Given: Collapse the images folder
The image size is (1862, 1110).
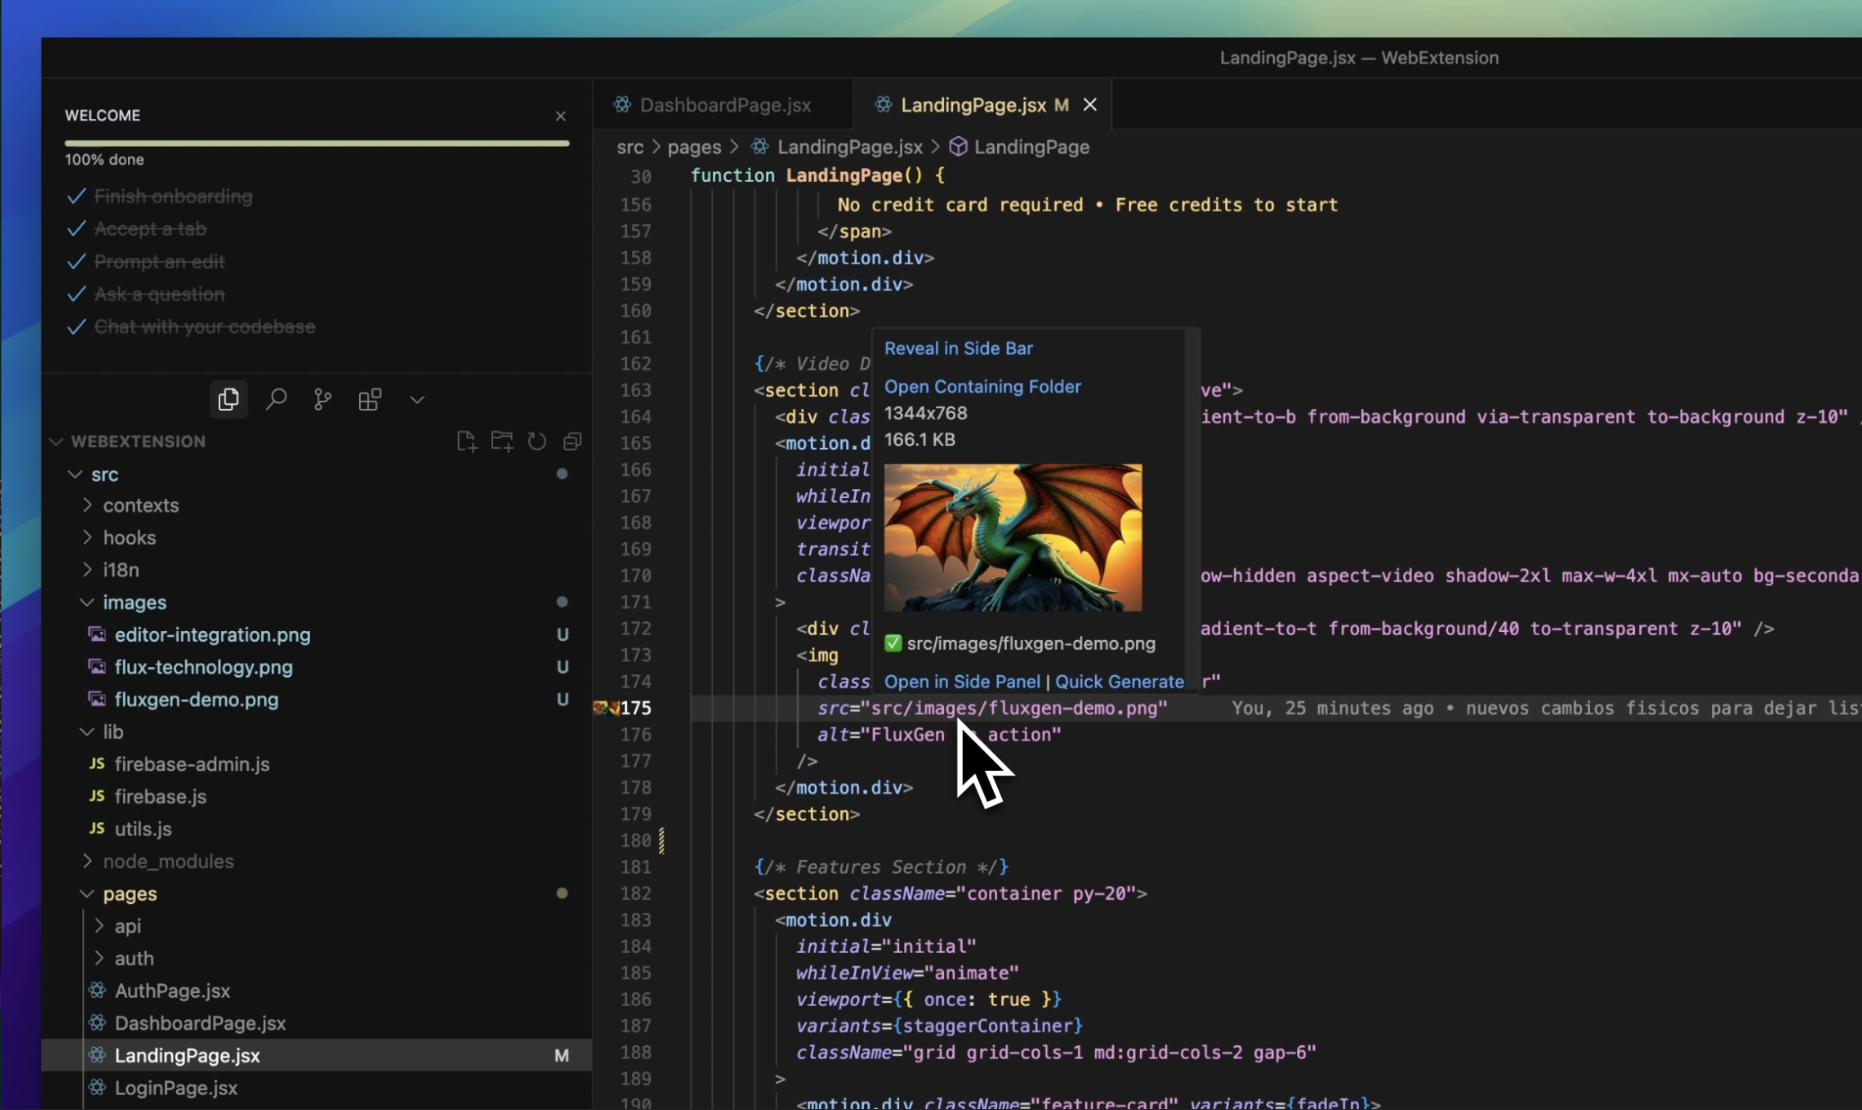Looking at the screenshot, I should (134, 602).
